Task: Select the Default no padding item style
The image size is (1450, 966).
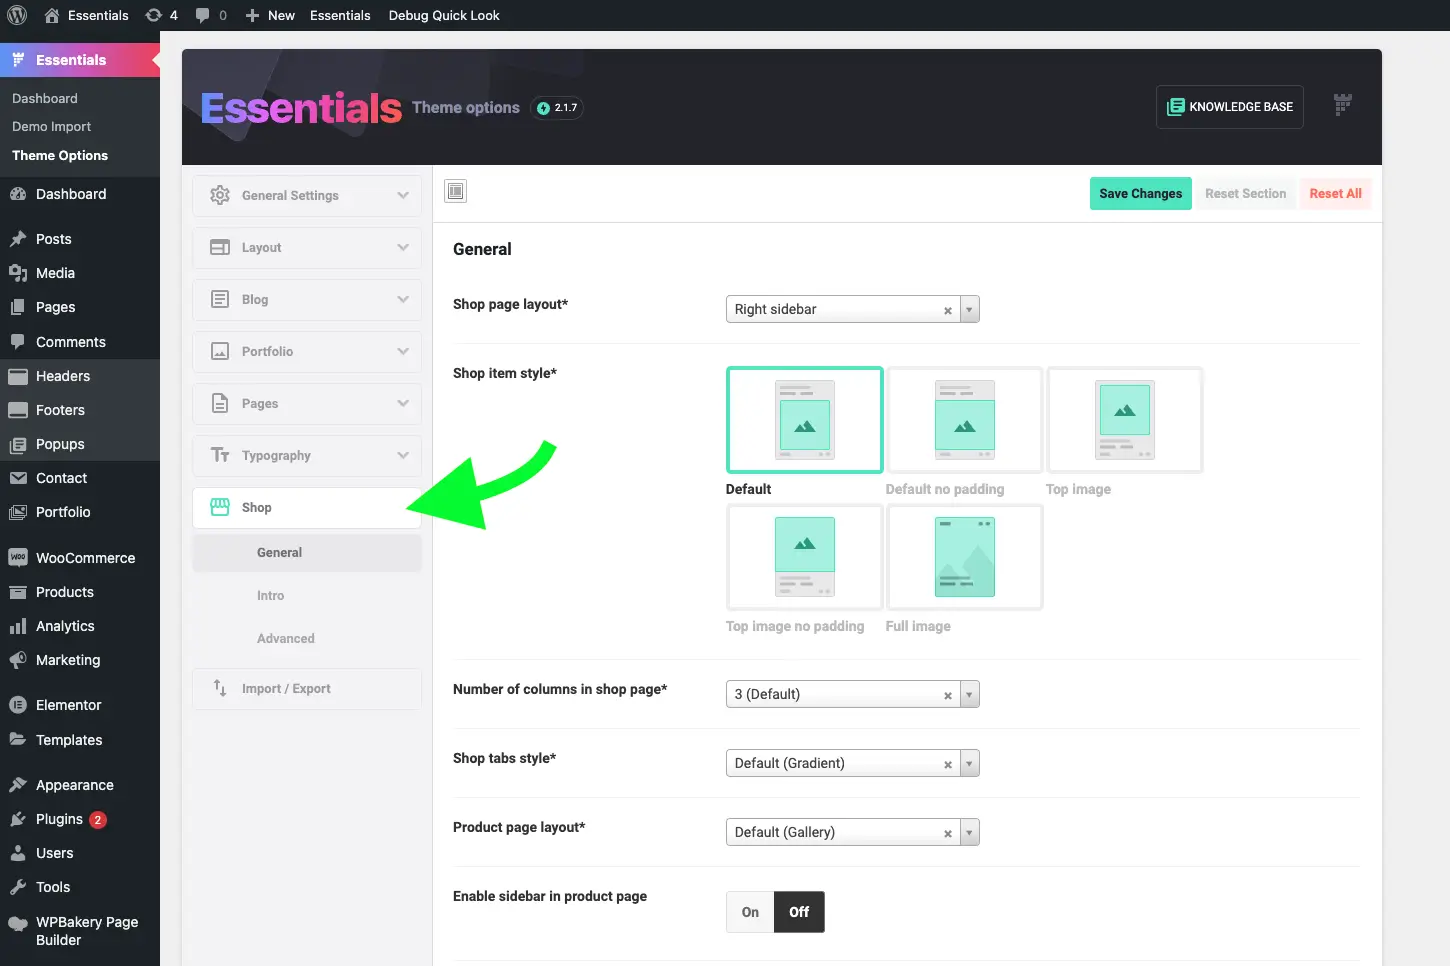Action: coord(964,420)
